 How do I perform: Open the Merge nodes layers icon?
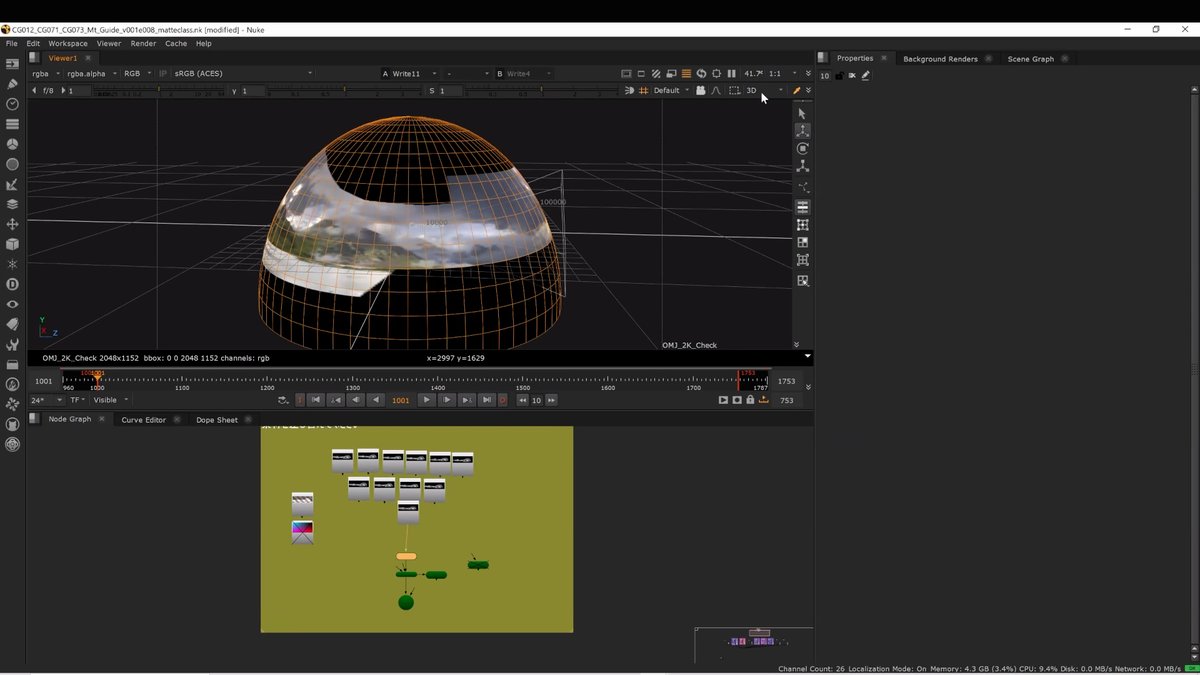[x=12, y=204]
